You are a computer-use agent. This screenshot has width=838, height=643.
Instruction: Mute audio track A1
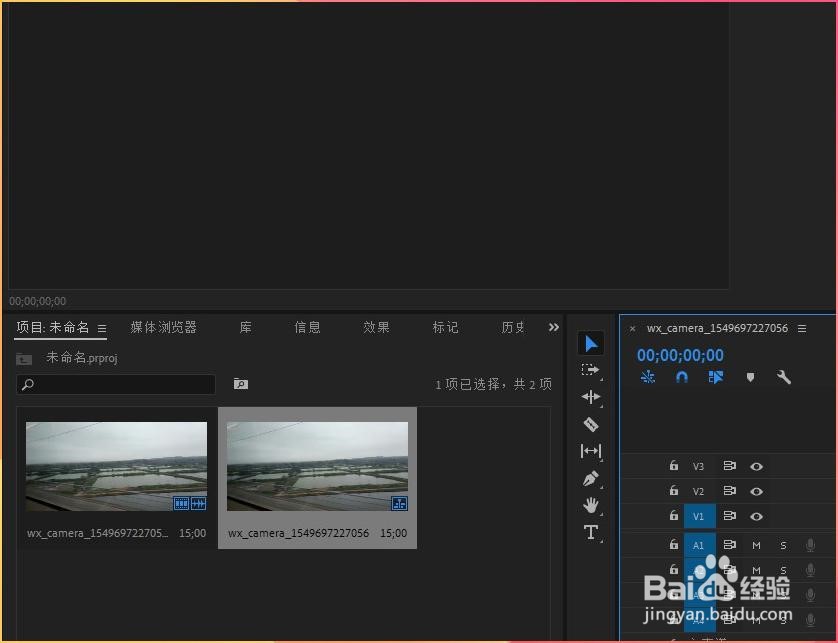756,545
